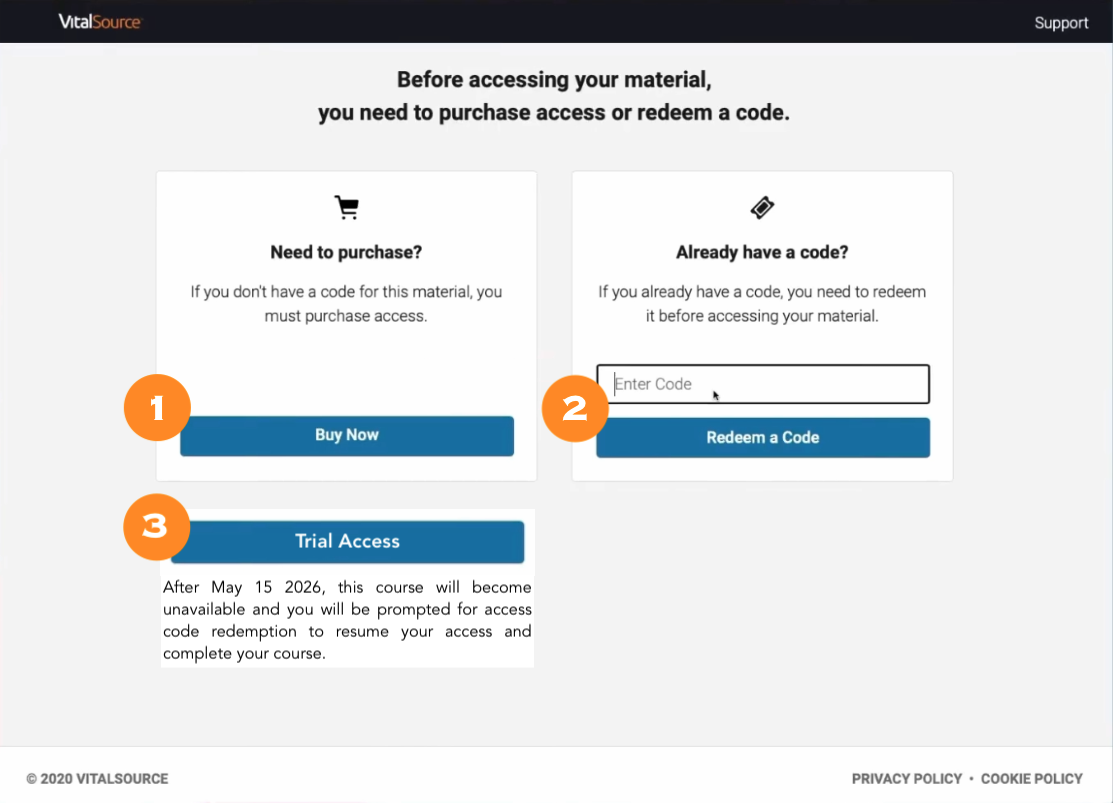Click the Already have a code heading
The height and width of the screenshot is (803, 1113).
point(762,252)
